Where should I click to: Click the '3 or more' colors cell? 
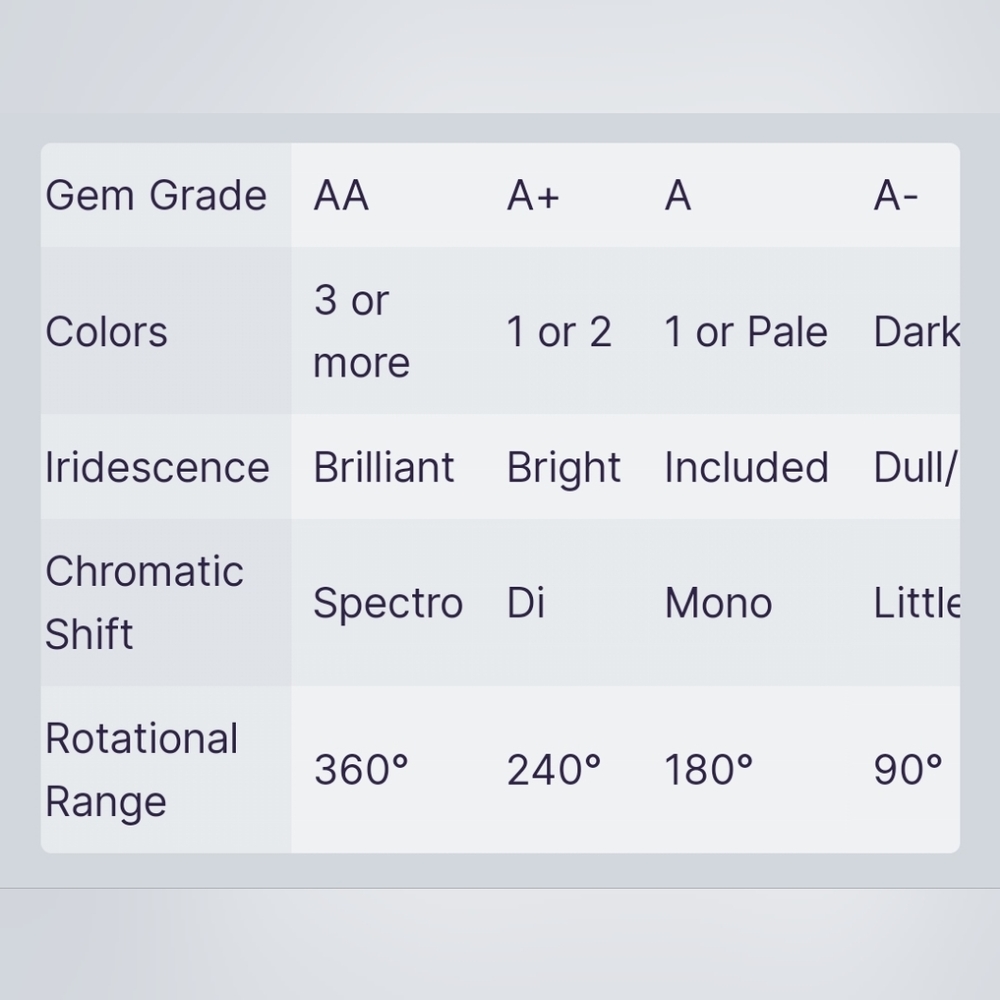pyautogui.click(x=361, y=331)
